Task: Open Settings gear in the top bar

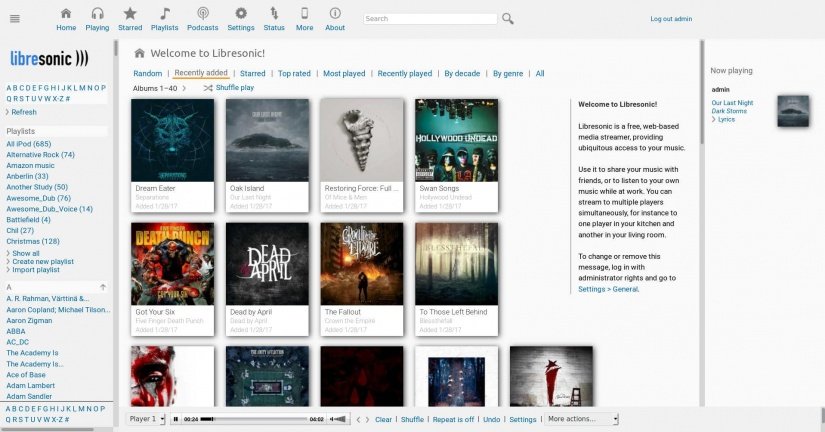Action: coord(241,19)
